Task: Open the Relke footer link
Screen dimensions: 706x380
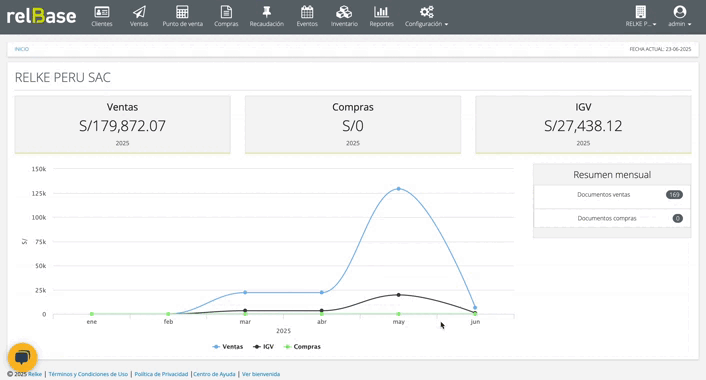Action: coord(35,374)
